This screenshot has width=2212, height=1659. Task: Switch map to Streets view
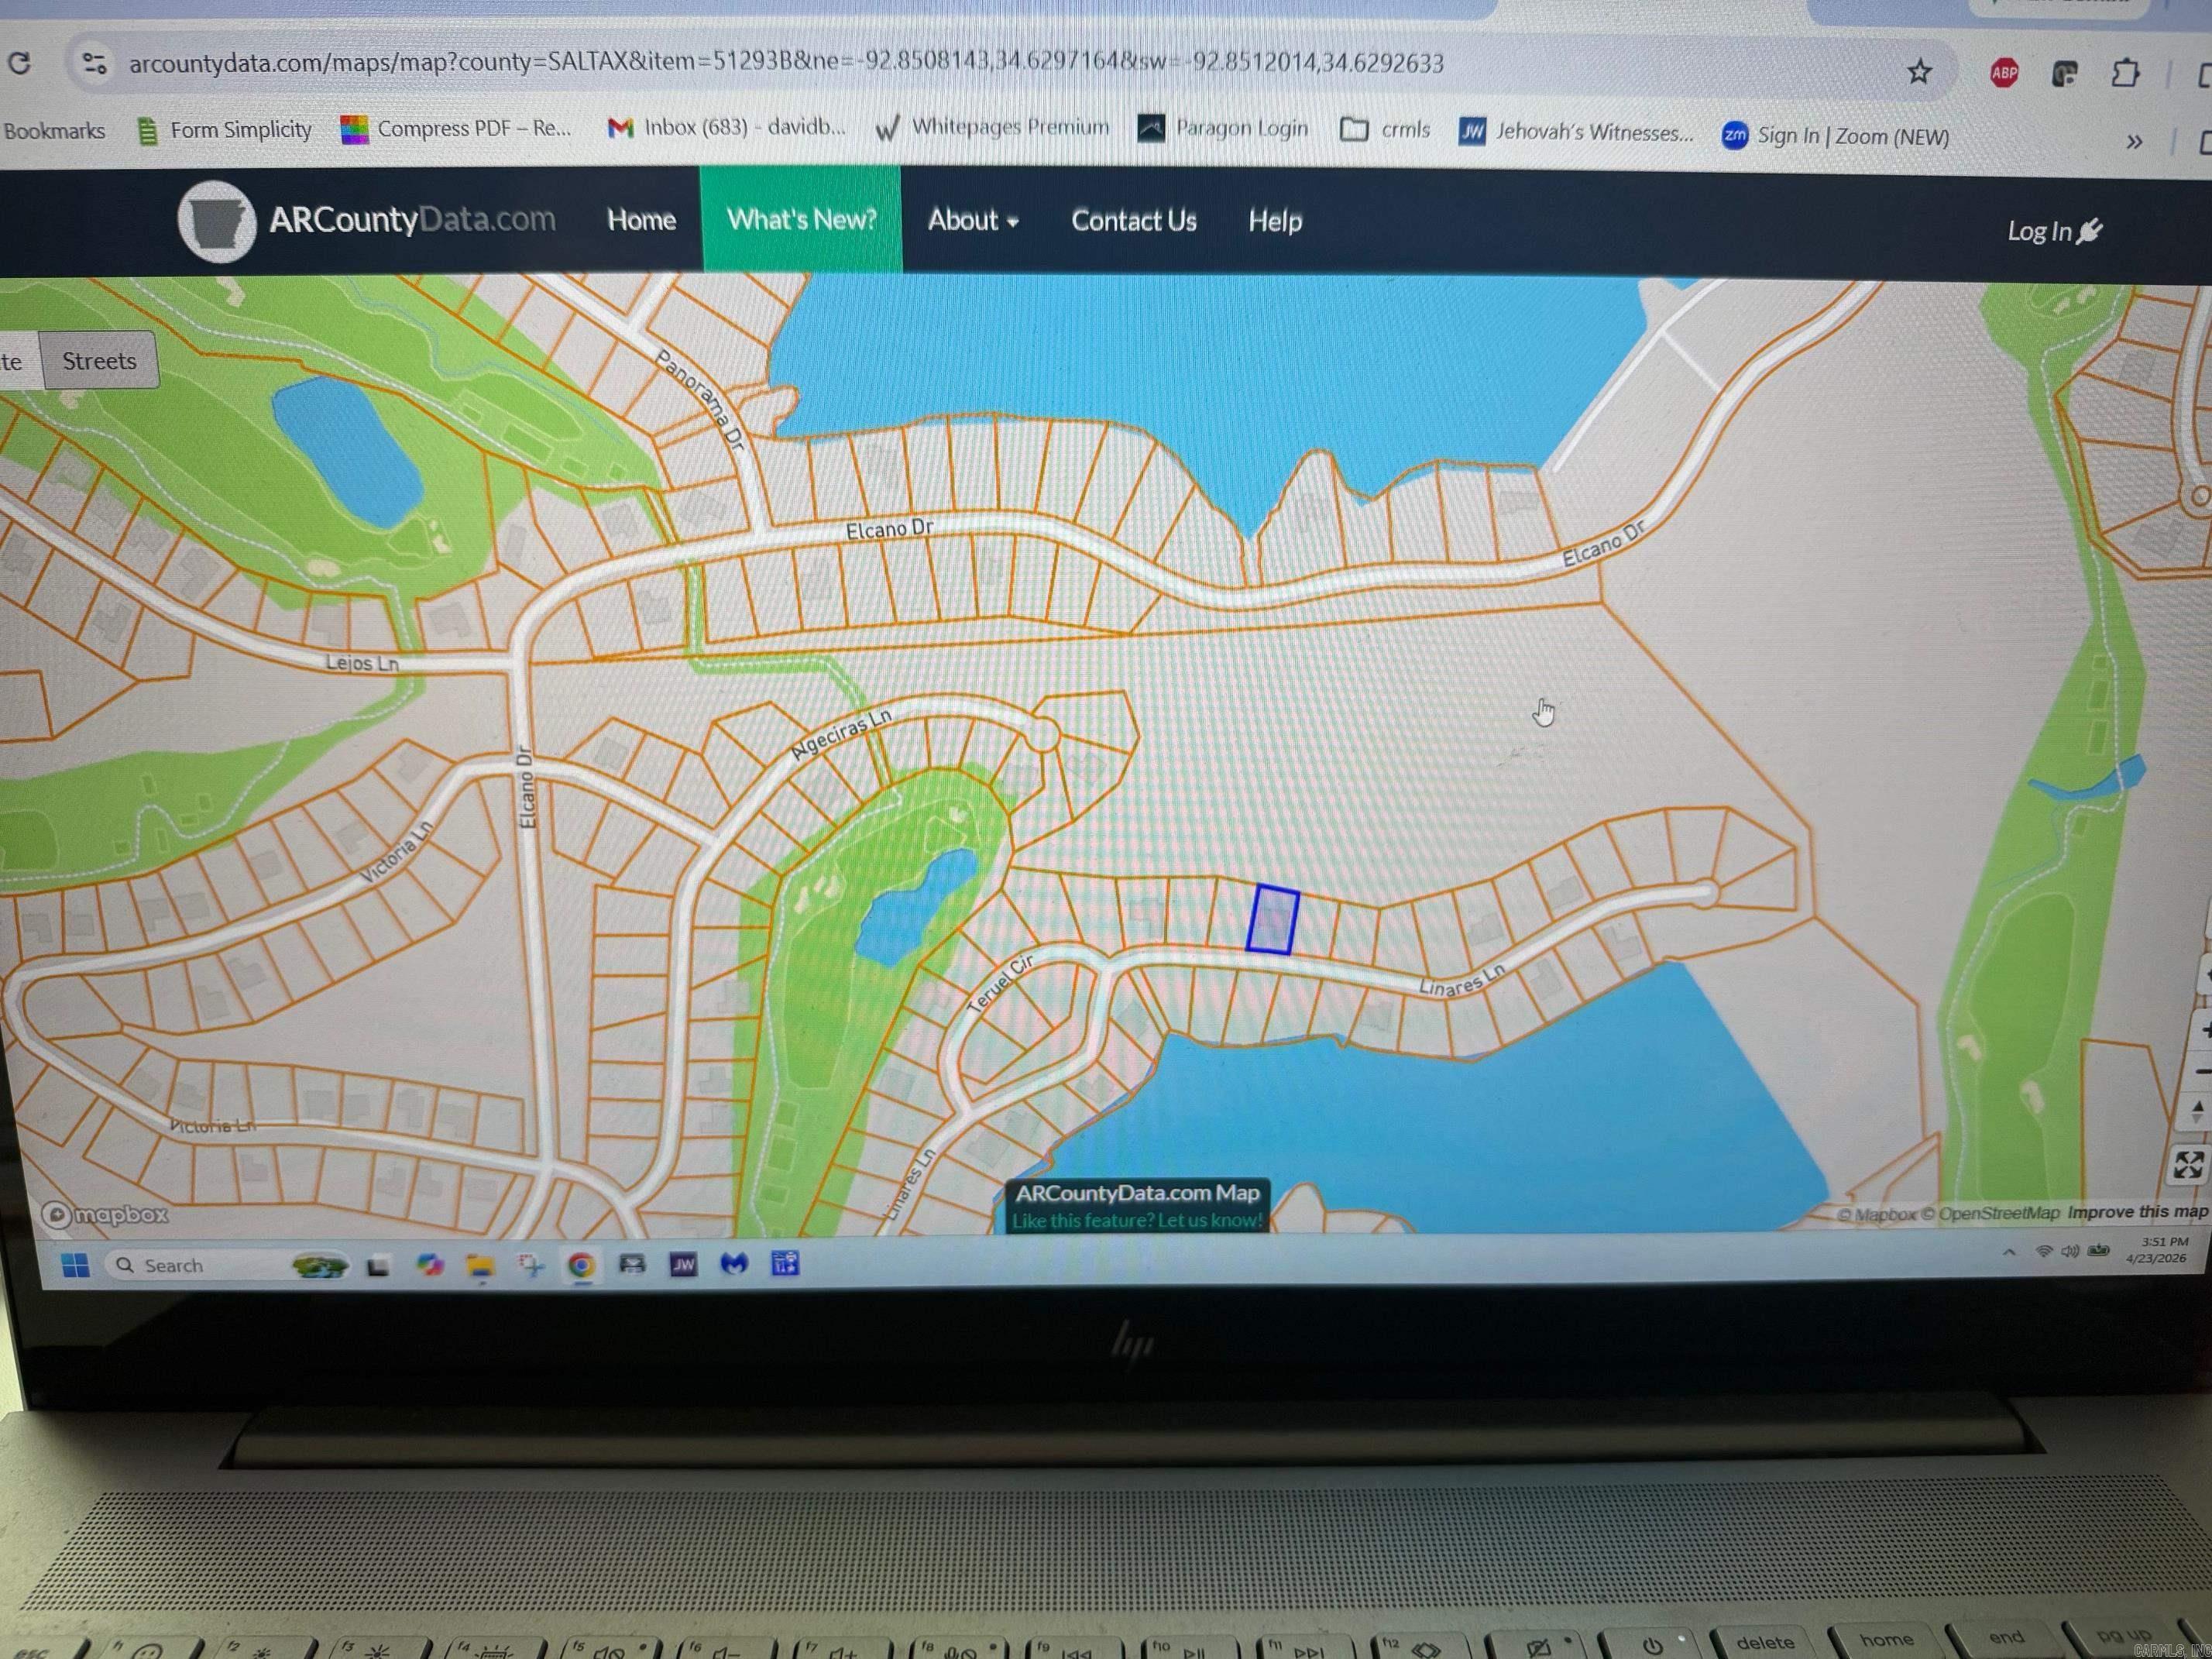[x=99, y=361]
